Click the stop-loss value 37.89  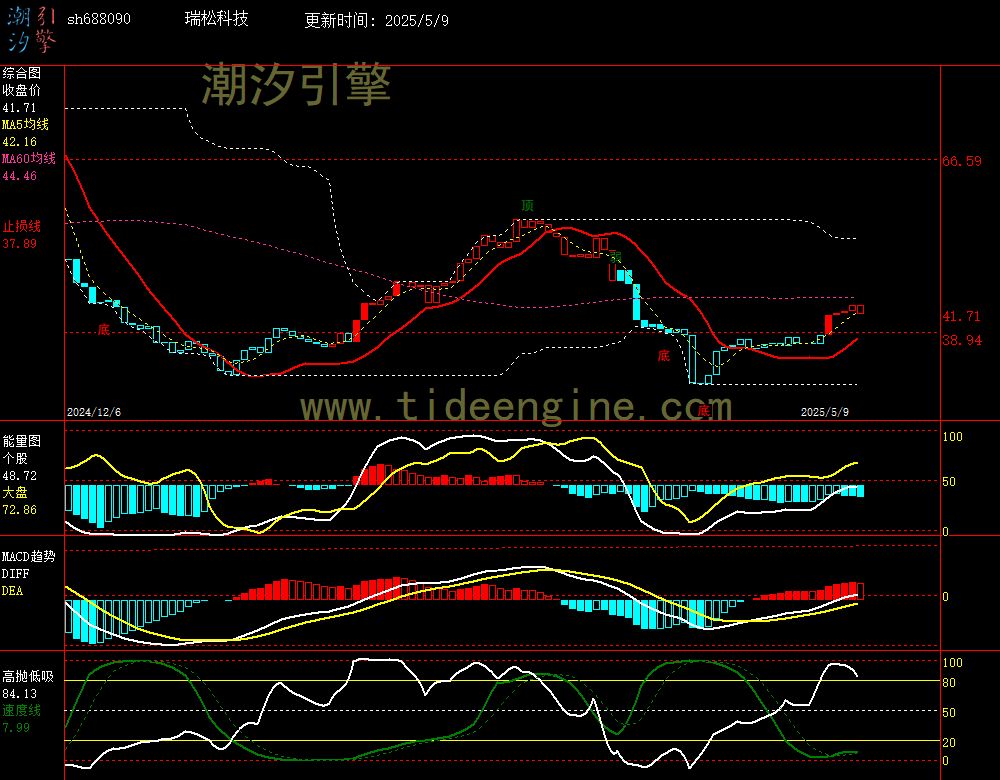point(19,244)
